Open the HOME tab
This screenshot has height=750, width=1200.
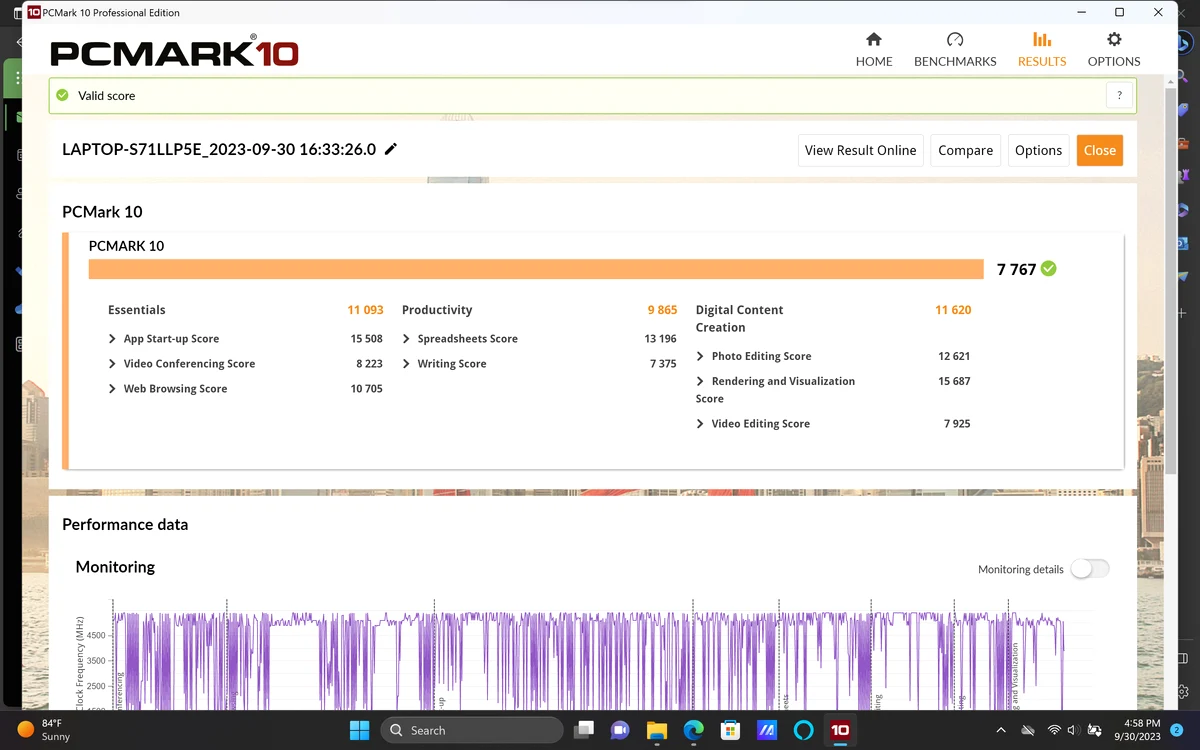873,49
